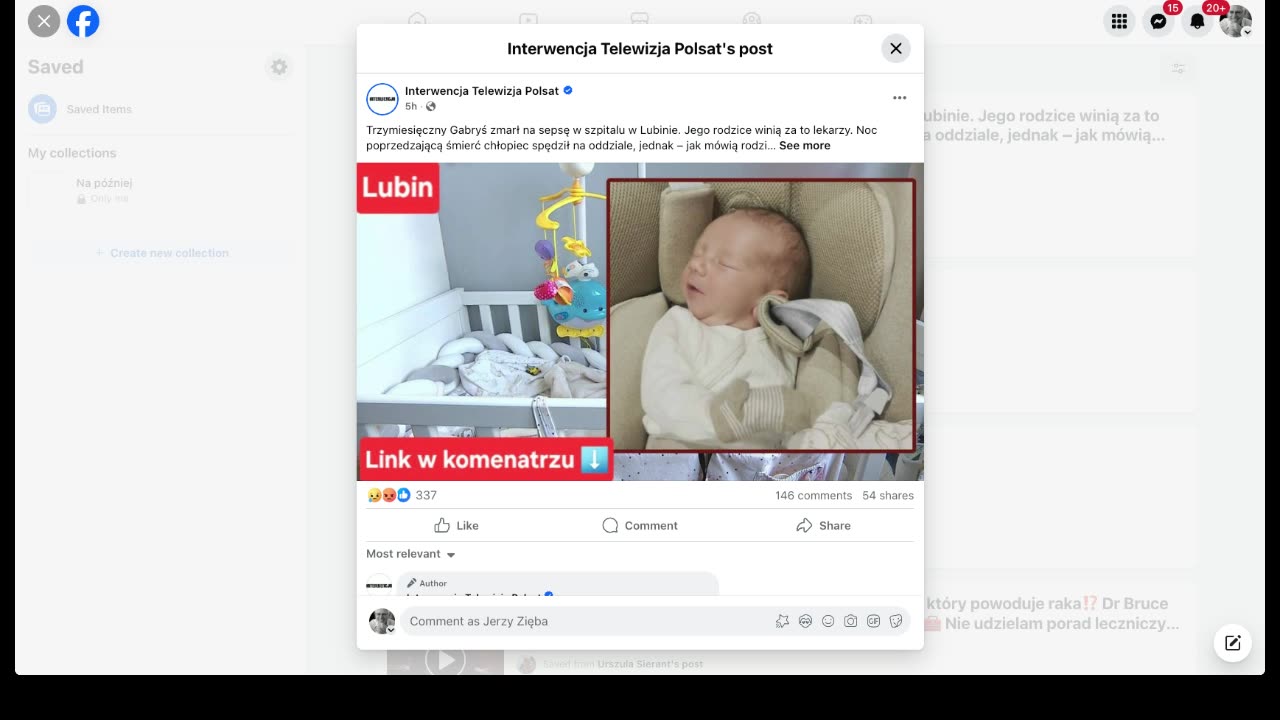Click the public audience globe icon
Viewport: 1280px width, 720px height.
431,107
